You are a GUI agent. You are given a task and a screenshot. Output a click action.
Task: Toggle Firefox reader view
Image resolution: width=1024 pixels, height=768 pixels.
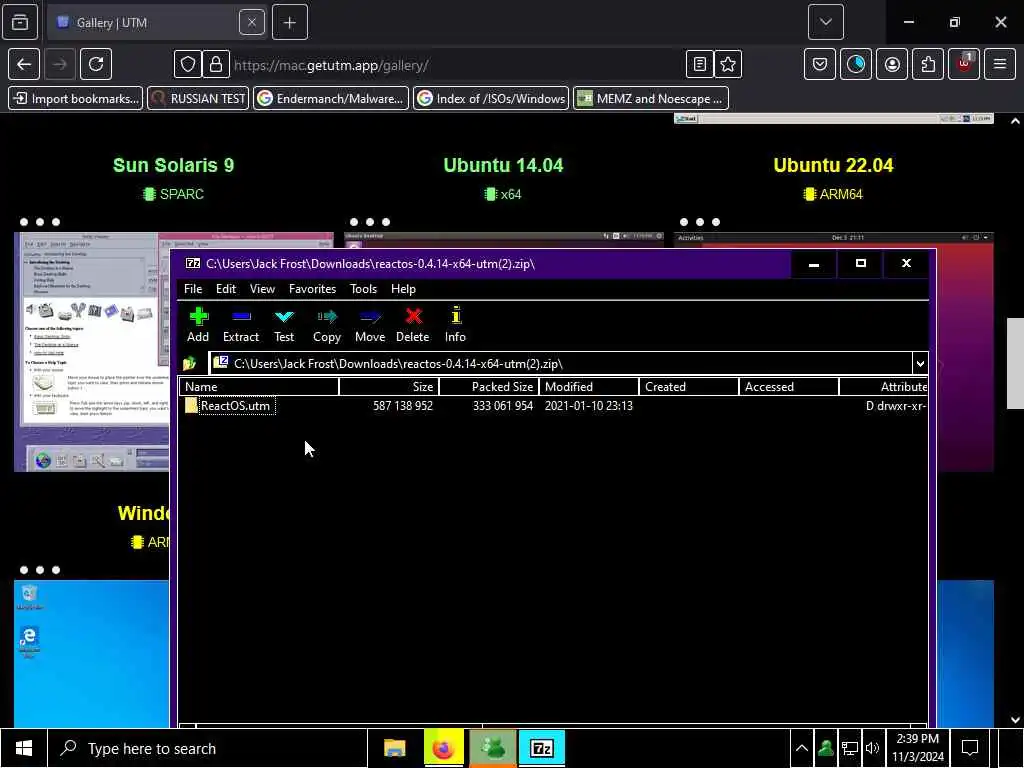[699, 64]
